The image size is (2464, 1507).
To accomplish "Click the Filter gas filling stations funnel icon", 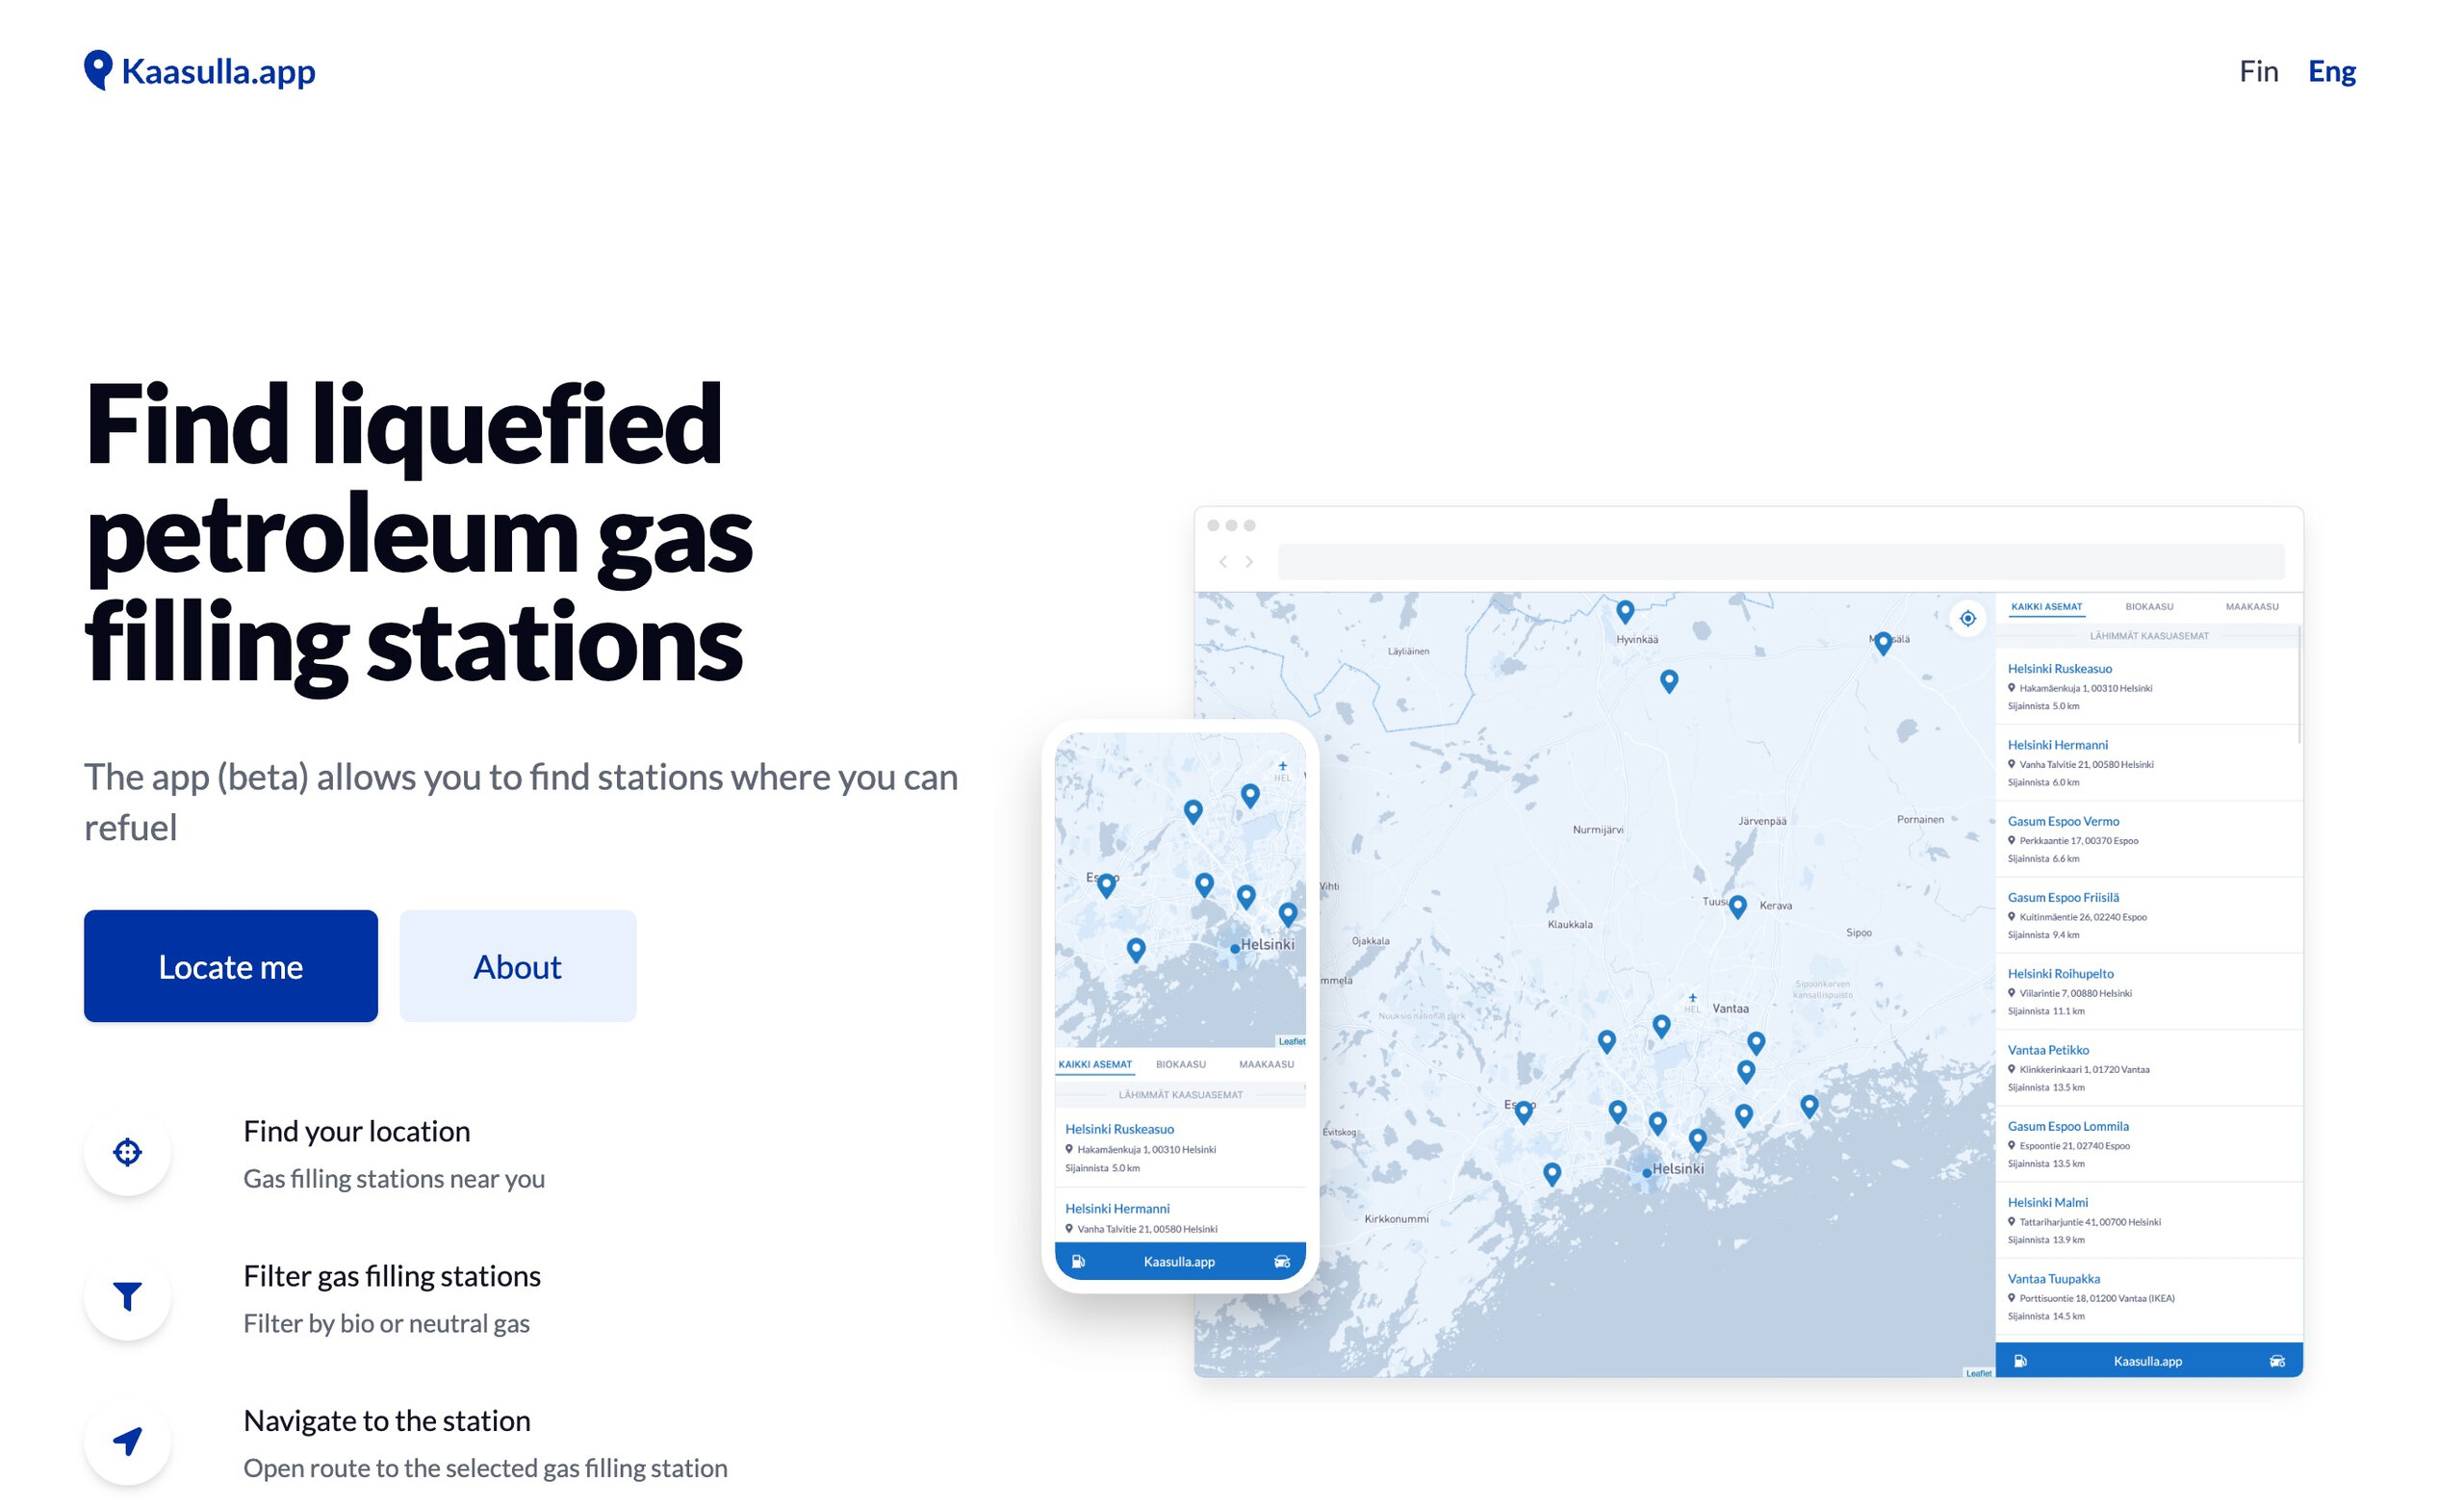I will point(127,1297).
